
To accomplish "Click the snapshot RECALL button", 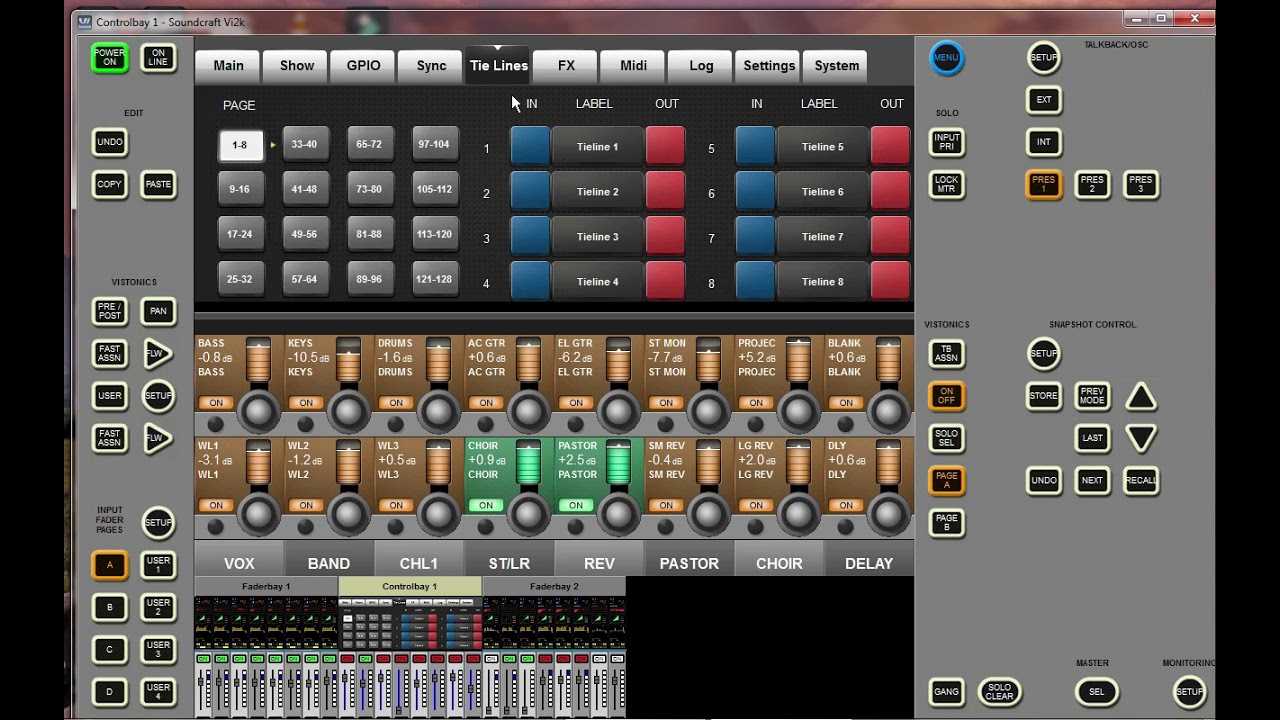I will click(x=1140, y=480).
